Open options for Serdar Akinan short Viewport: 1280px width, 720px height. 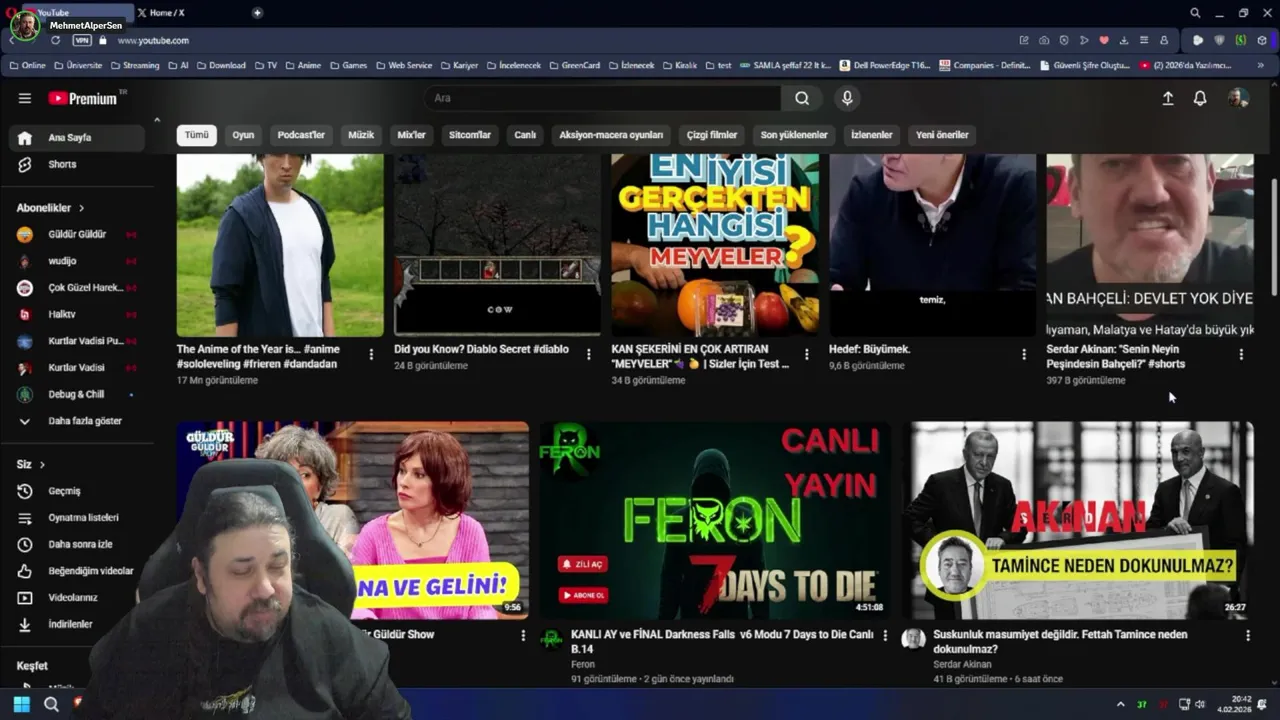1241,354
